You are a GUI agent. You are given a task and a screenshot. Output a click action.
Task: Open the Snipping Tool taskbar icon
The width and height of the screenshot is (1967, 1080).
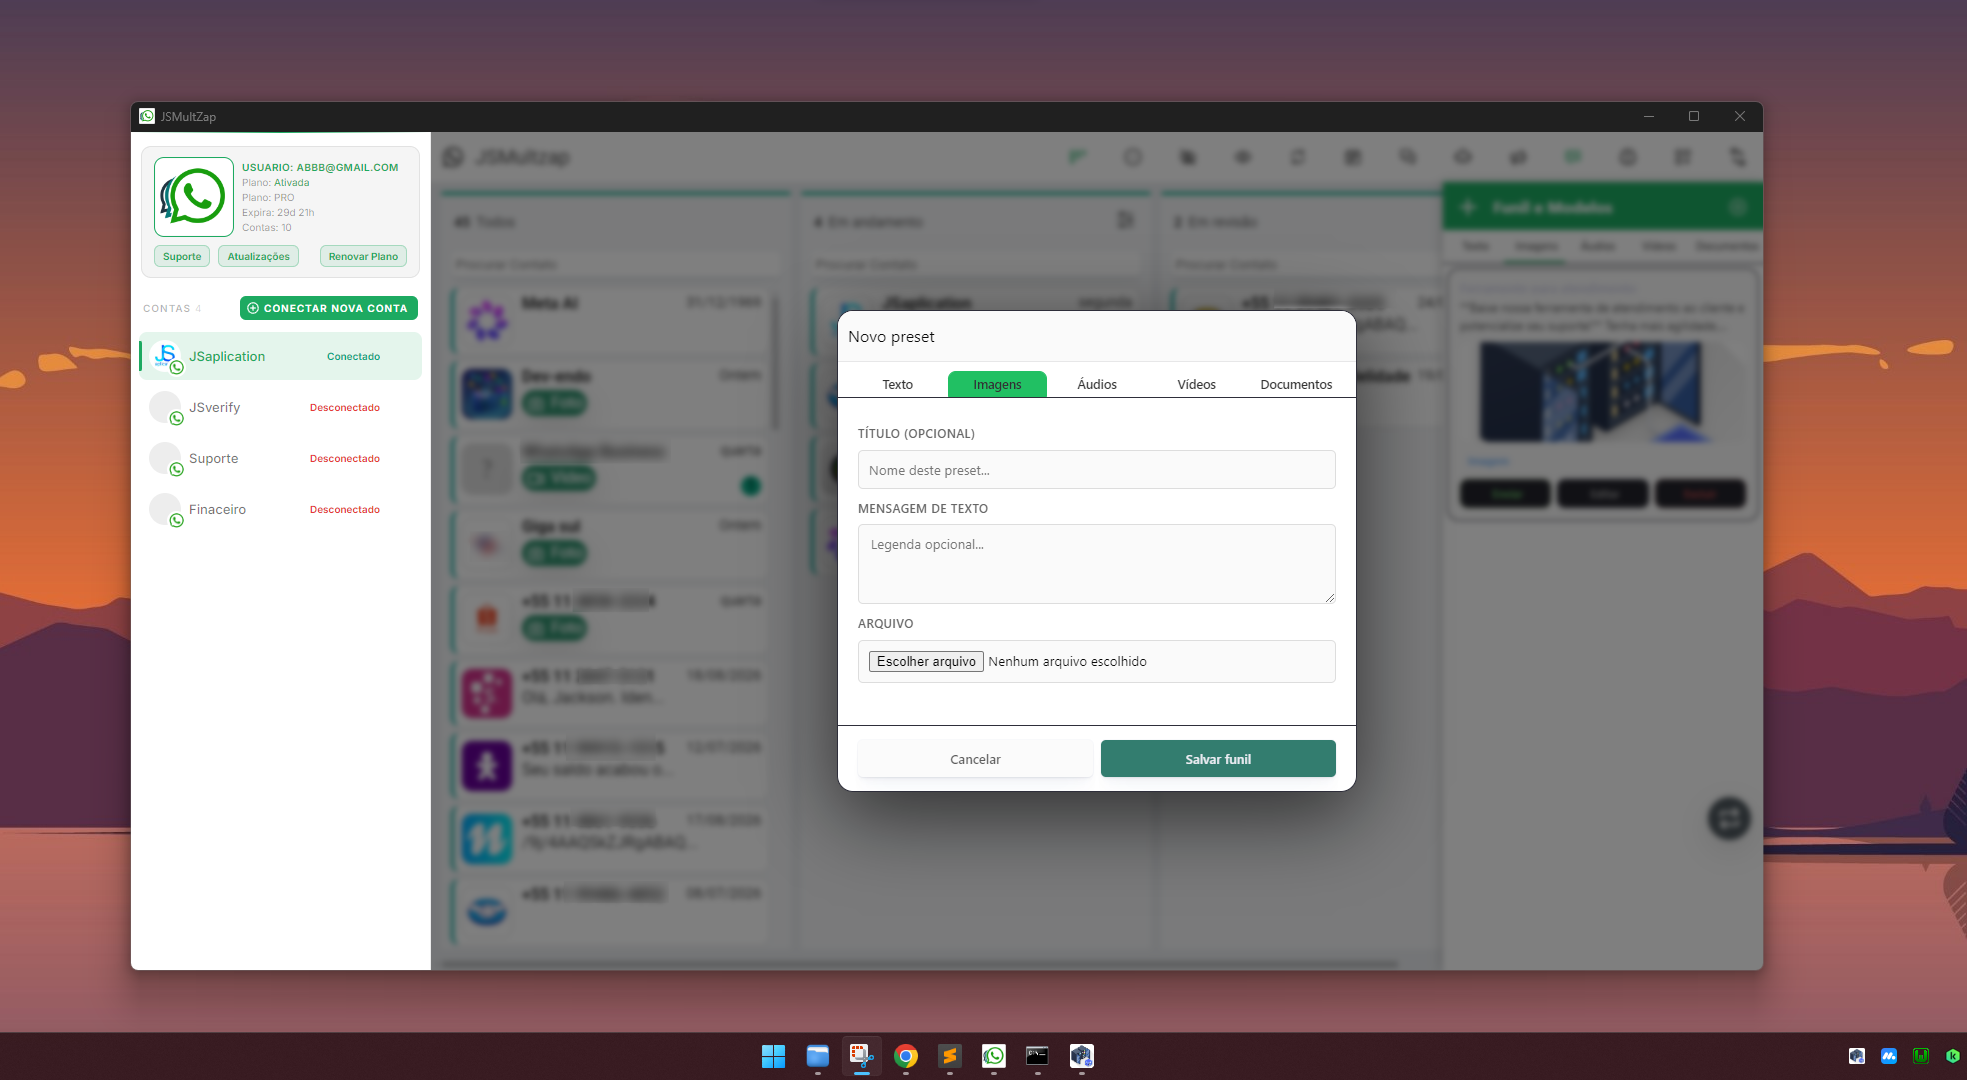tap(861, 1056)
